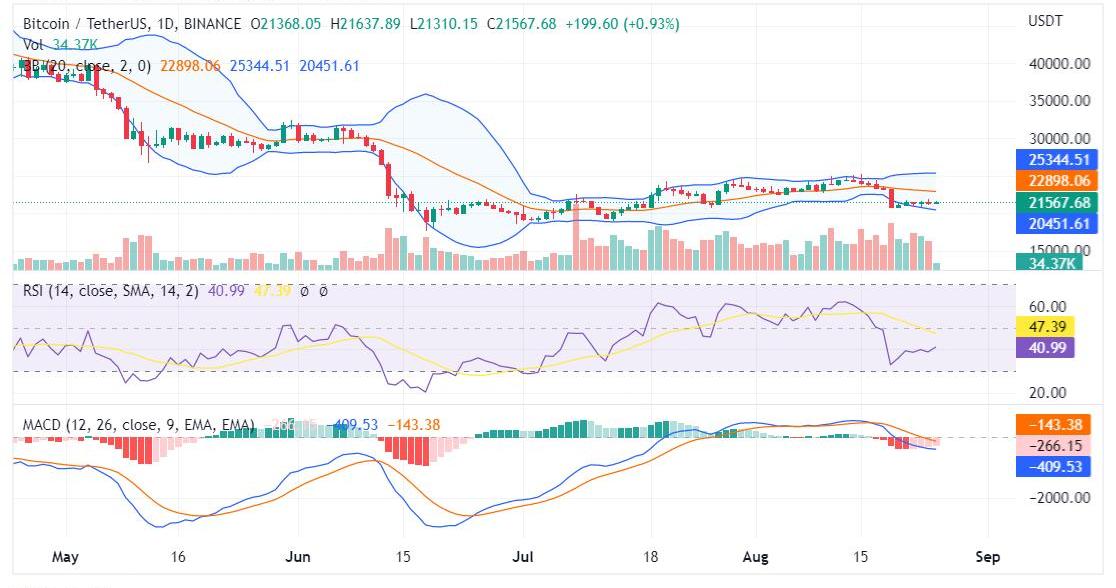Click the blue 20451.61 lower band price label
The width and height of the screenshot is (1116, 588).
(1056, 223)
